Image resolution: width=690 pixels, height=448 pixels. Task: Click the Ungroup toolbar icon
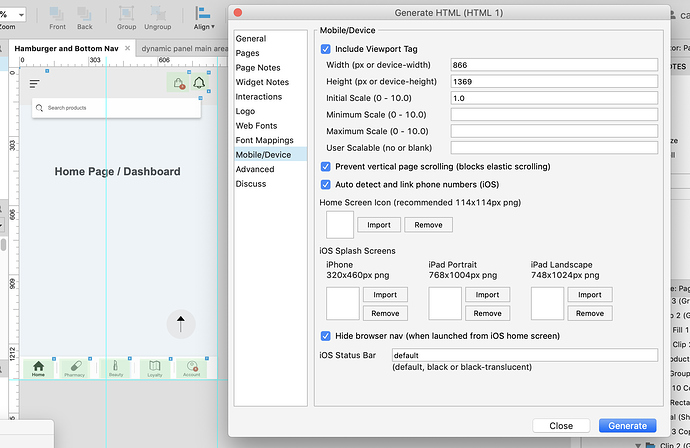click(158, 18)
